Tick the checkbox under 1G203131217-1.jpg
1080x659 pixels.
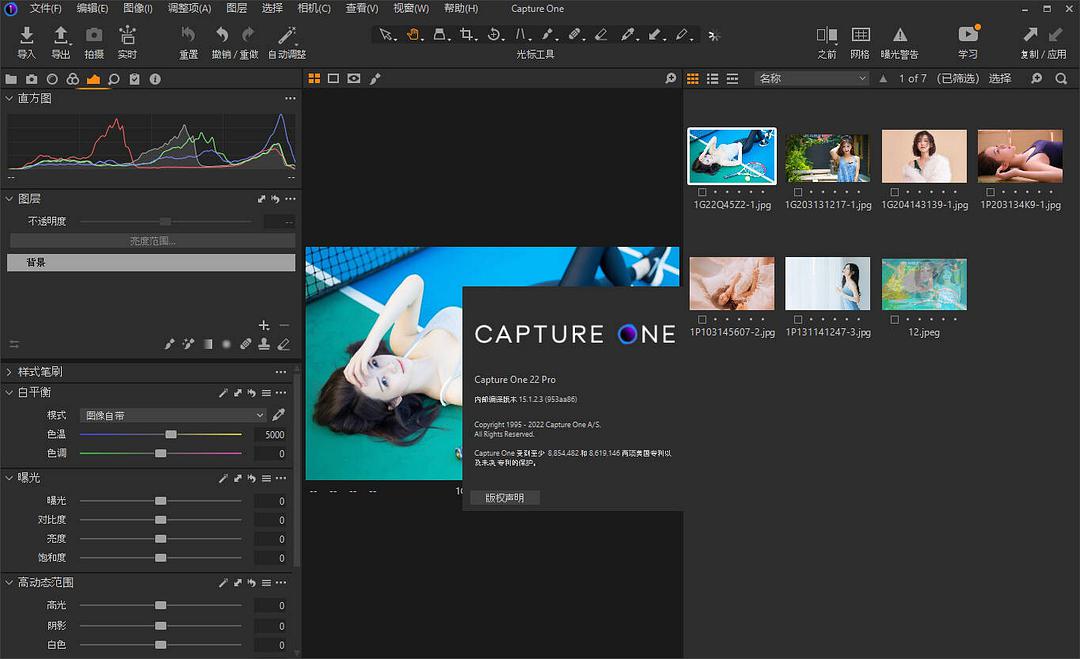(x=798, y=192)
